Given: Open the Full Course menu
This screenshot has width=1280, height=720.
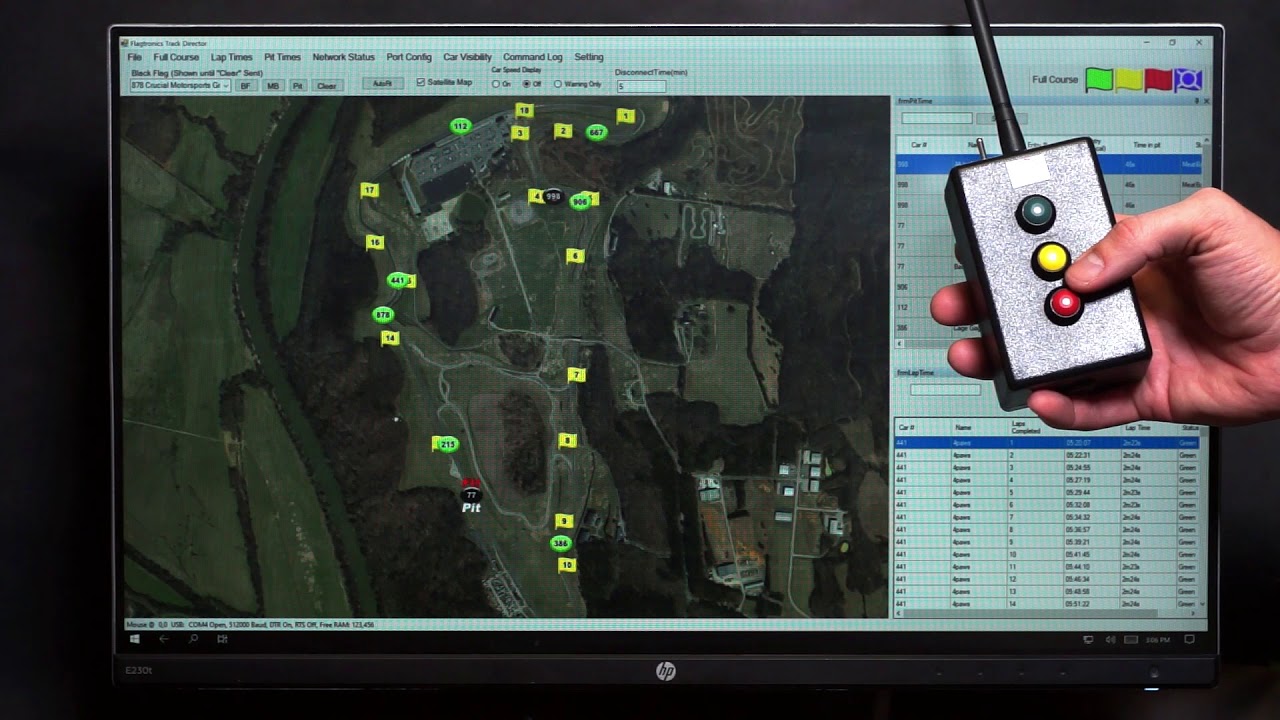Looking at the screenshot, I should (176, 57).
